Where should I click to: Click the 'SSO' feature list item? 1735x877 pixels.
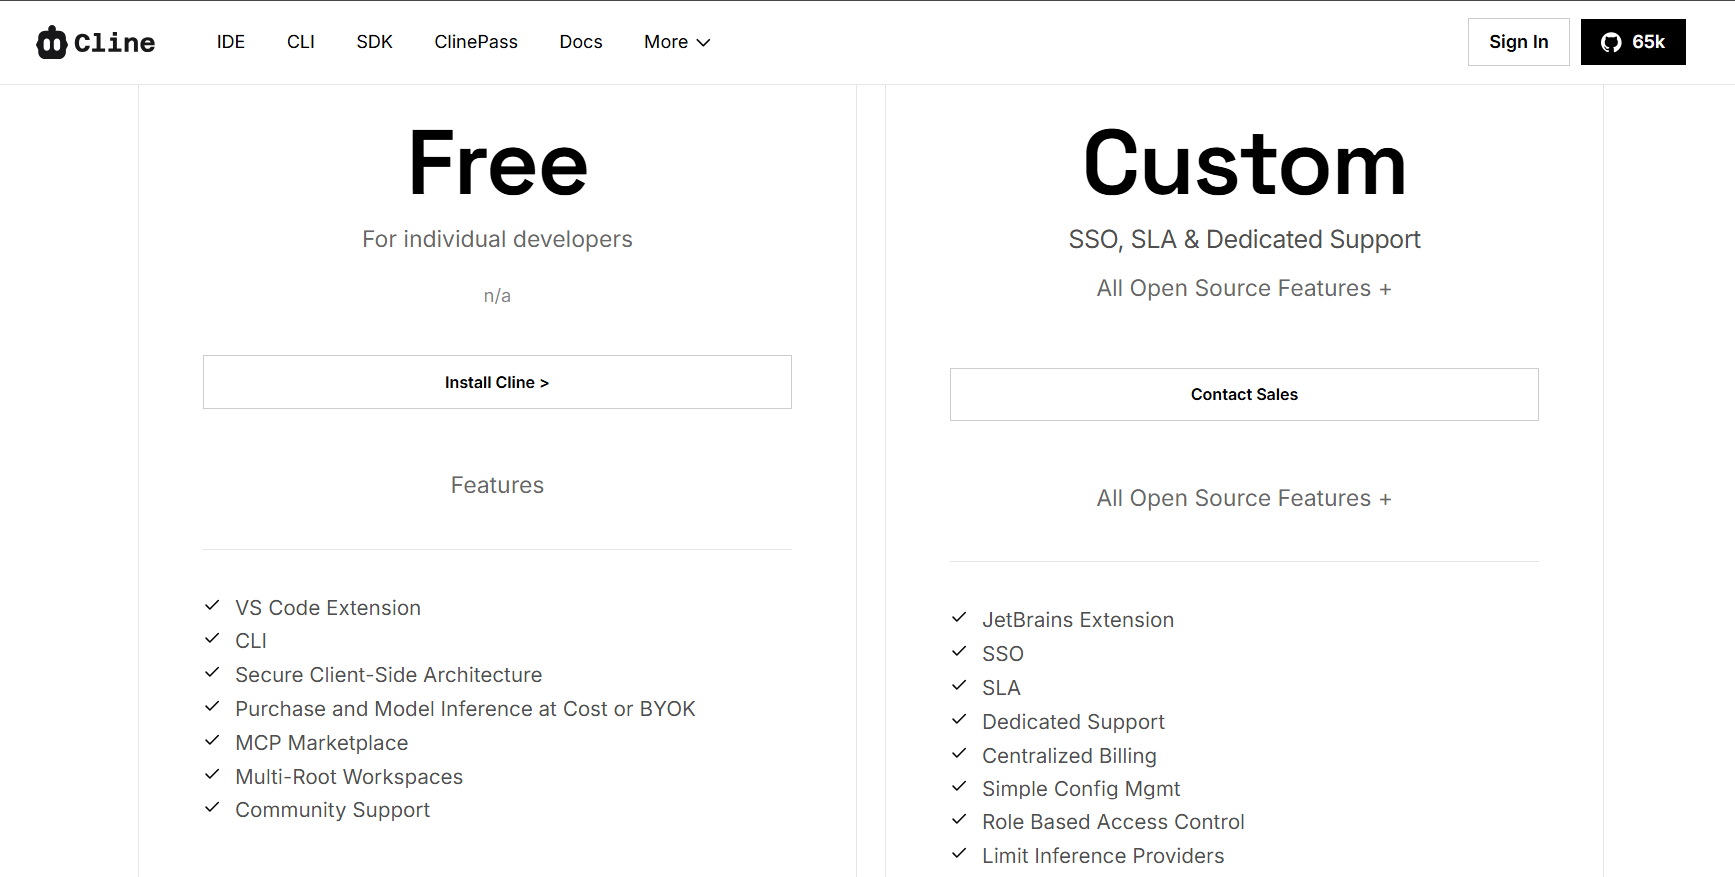click(1003, 654)
